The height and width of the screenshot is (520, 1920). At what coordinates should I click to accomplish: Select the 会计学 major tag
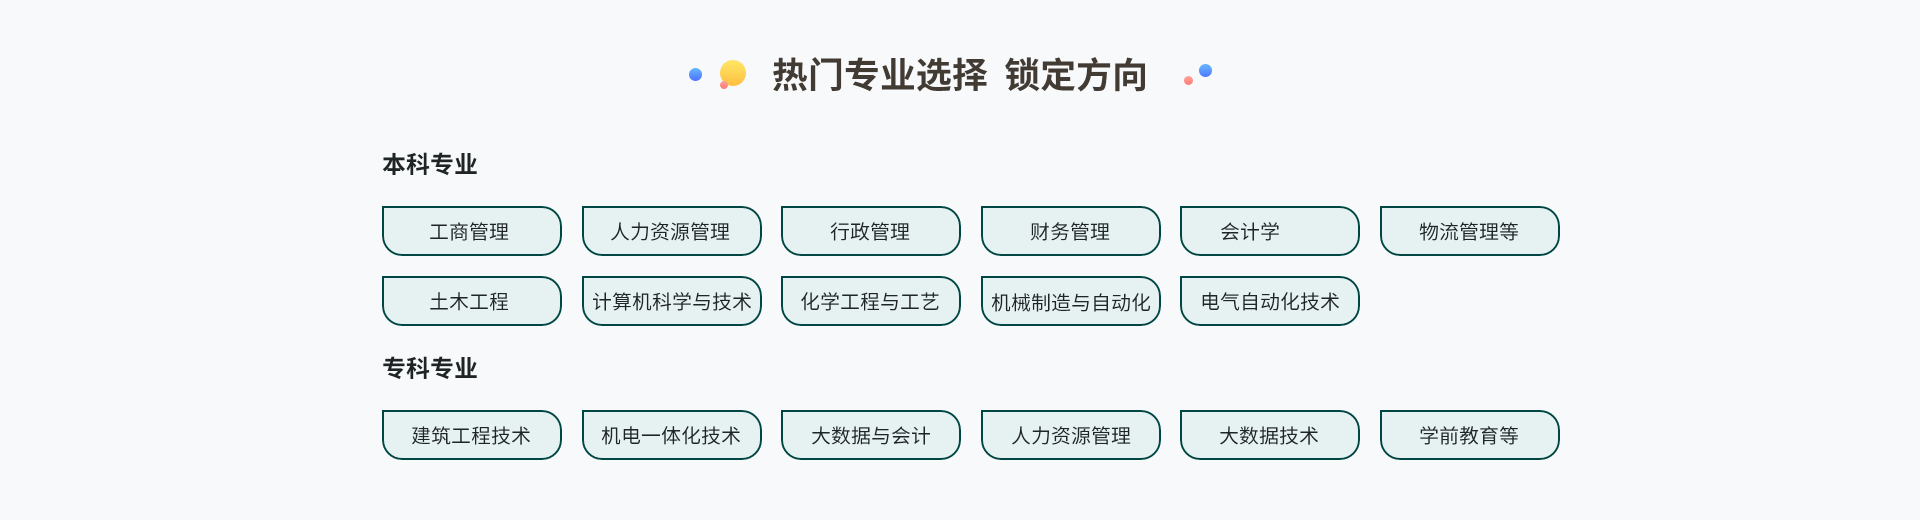pyautogui.click(x=1269, y=231)
